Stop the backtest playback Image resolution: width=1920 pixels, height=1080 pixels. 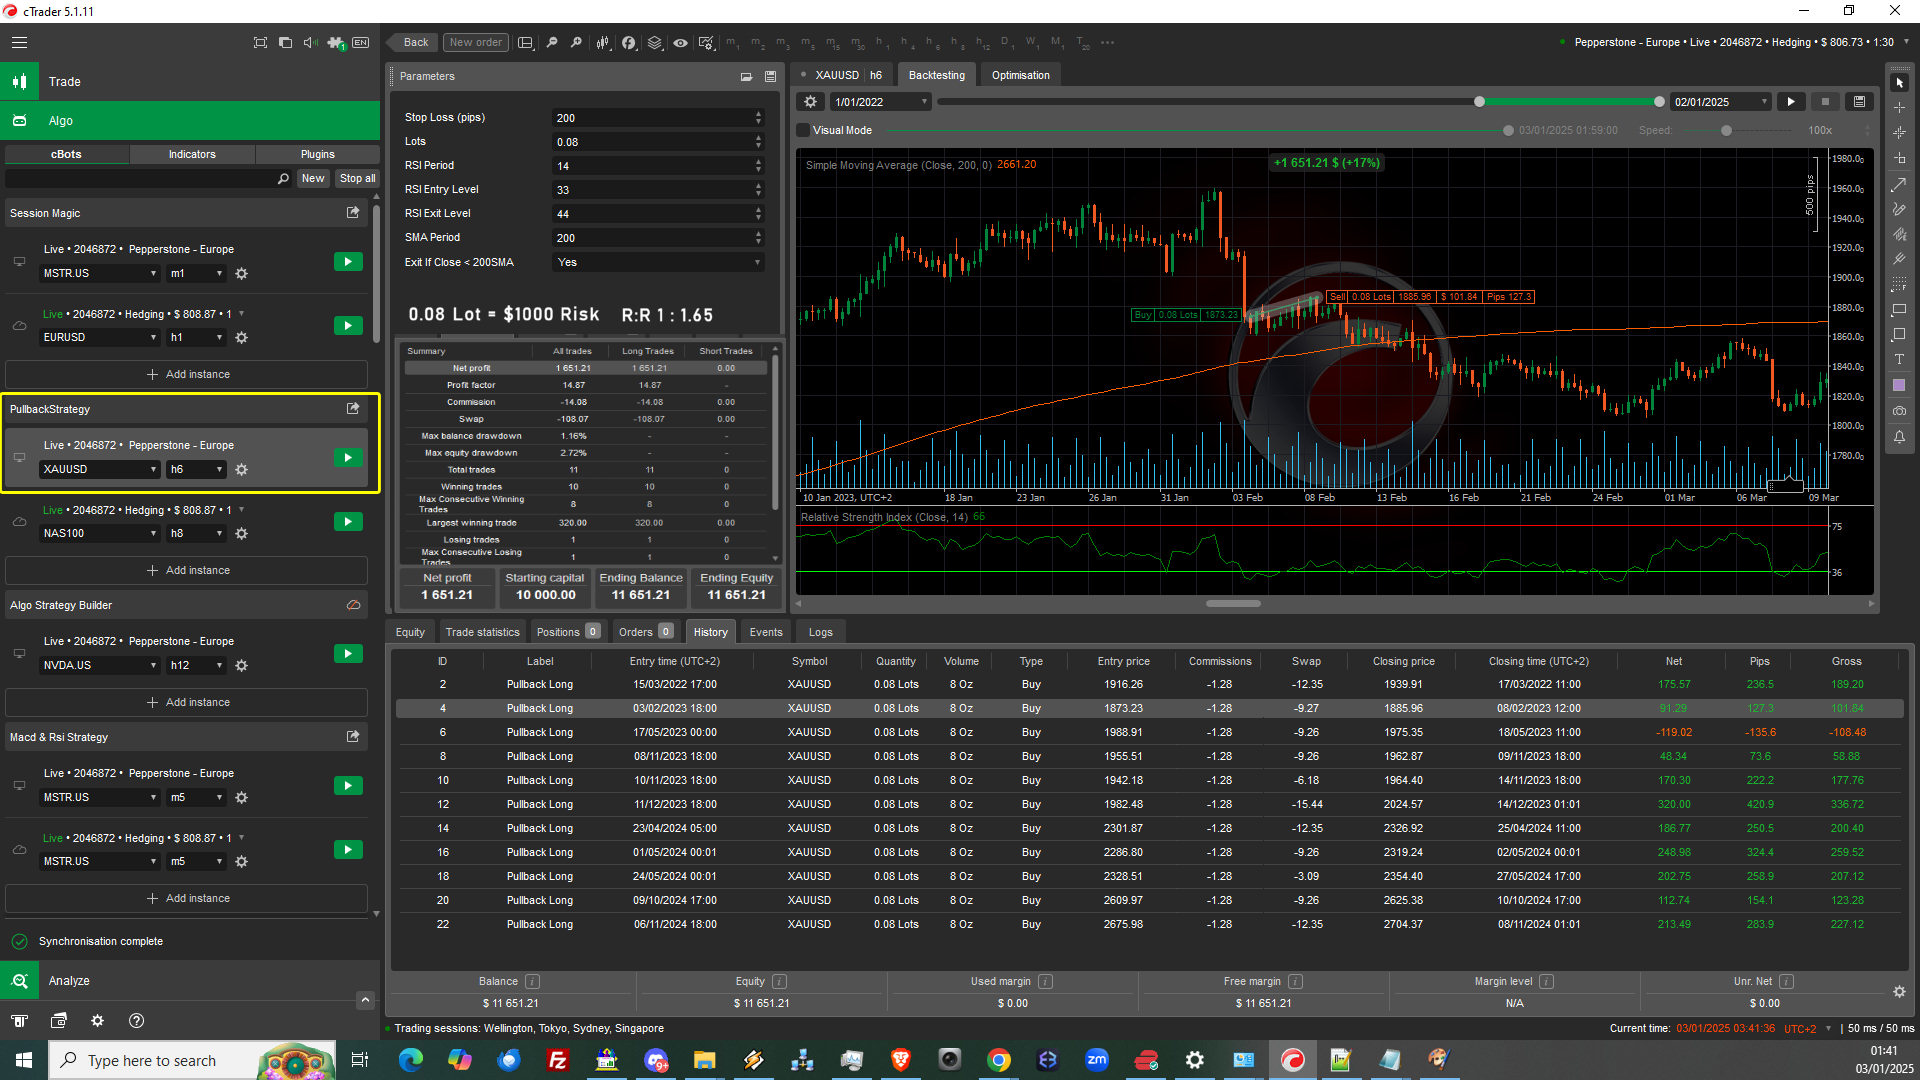pos(1825,102)
